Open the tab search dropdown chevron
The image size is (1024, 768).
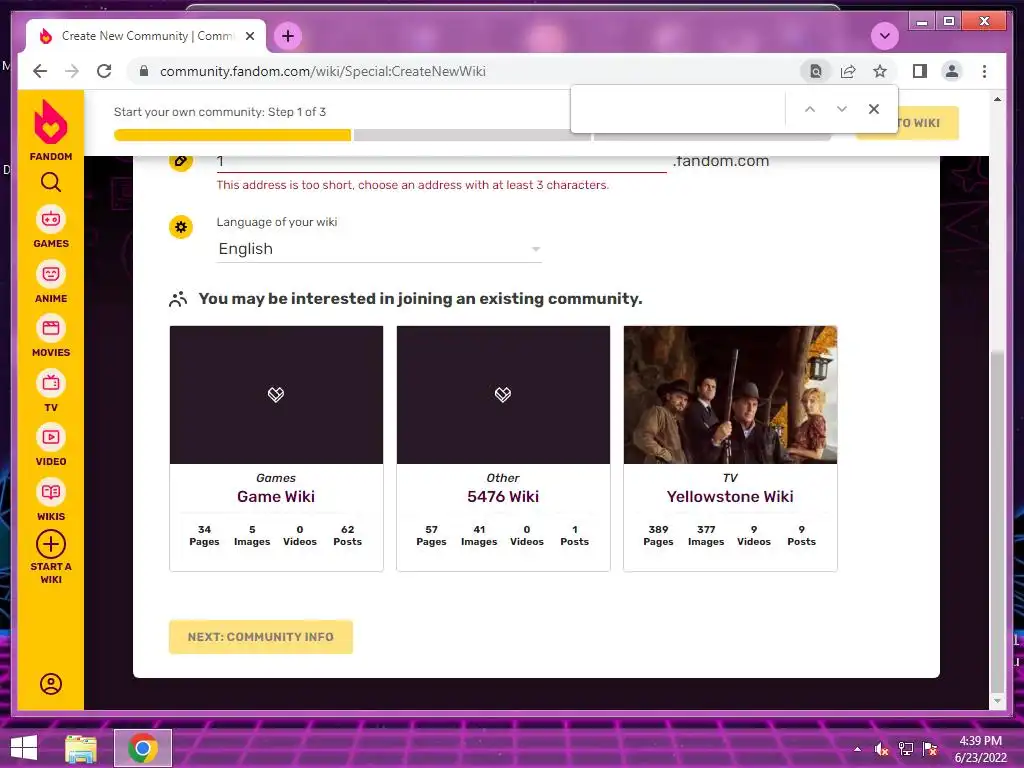tap(885, 36)
